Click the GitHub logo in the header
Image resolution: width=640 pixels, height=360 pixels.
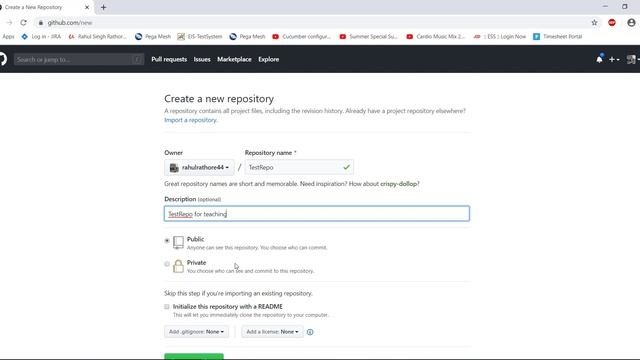click(2, 59)
